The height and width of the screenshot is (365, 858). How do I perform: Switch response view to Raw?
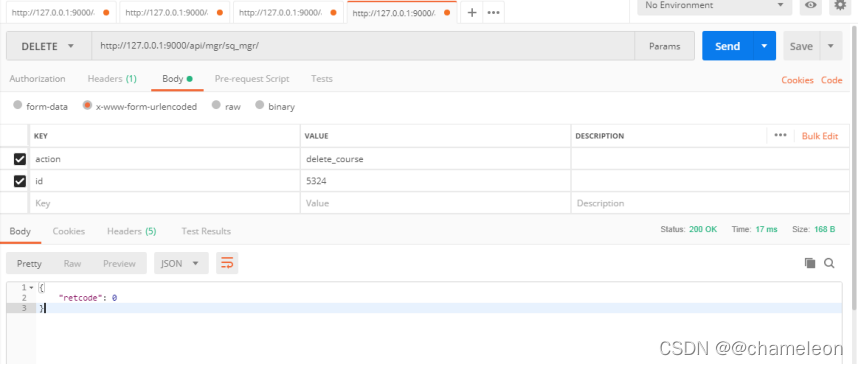pyautogui.click(x=72, y=263)
